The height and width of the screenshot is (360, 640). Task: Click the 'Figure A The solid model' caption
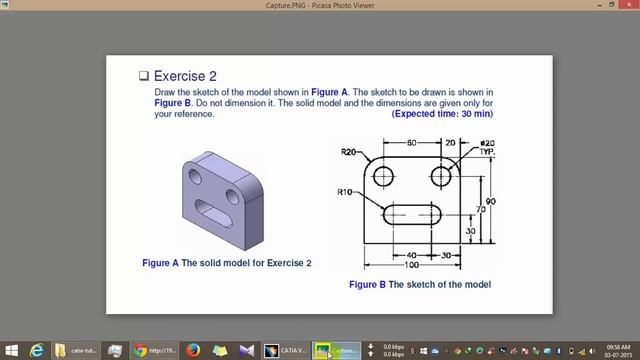[x=227, y=263]
